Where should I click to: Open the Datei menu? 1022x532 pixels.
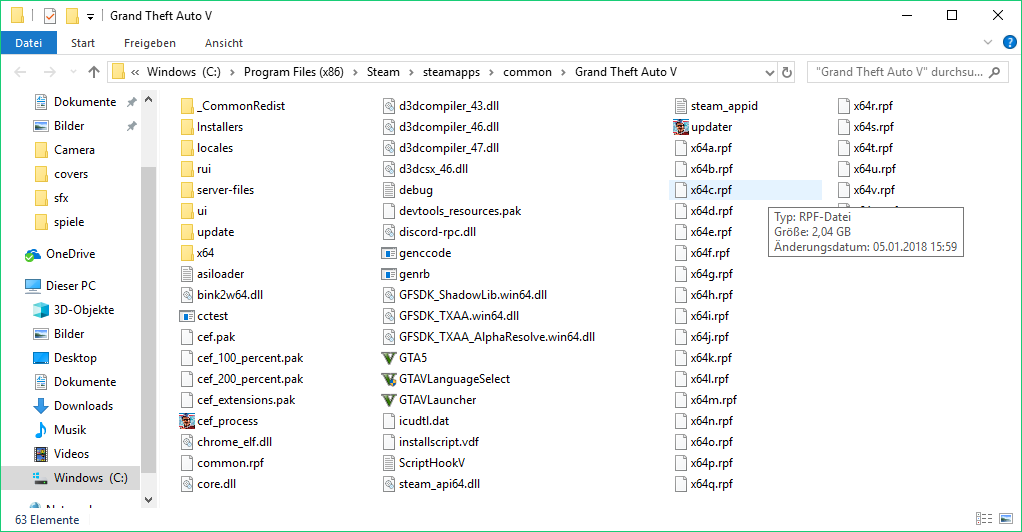pos(29,43)
